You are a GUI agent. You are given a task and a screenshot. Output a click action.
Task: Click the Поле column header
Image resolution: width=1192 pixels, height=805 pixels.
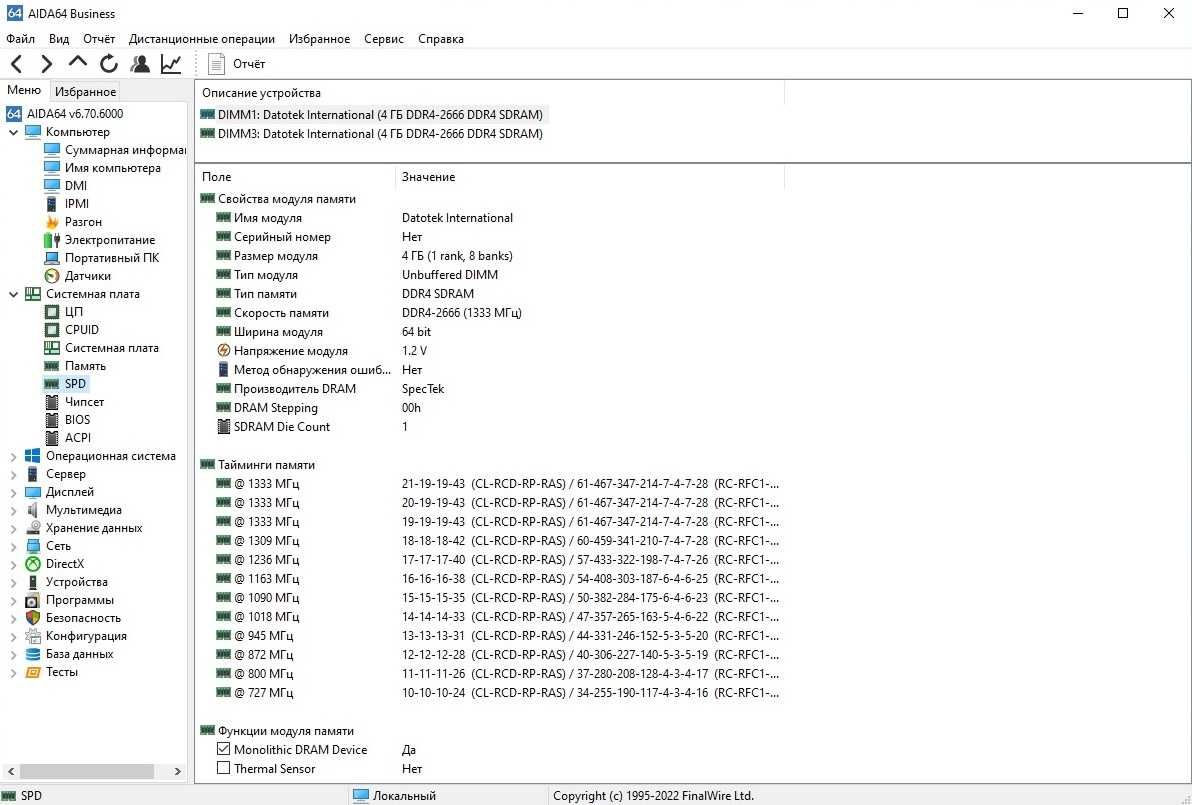point(296,176)
